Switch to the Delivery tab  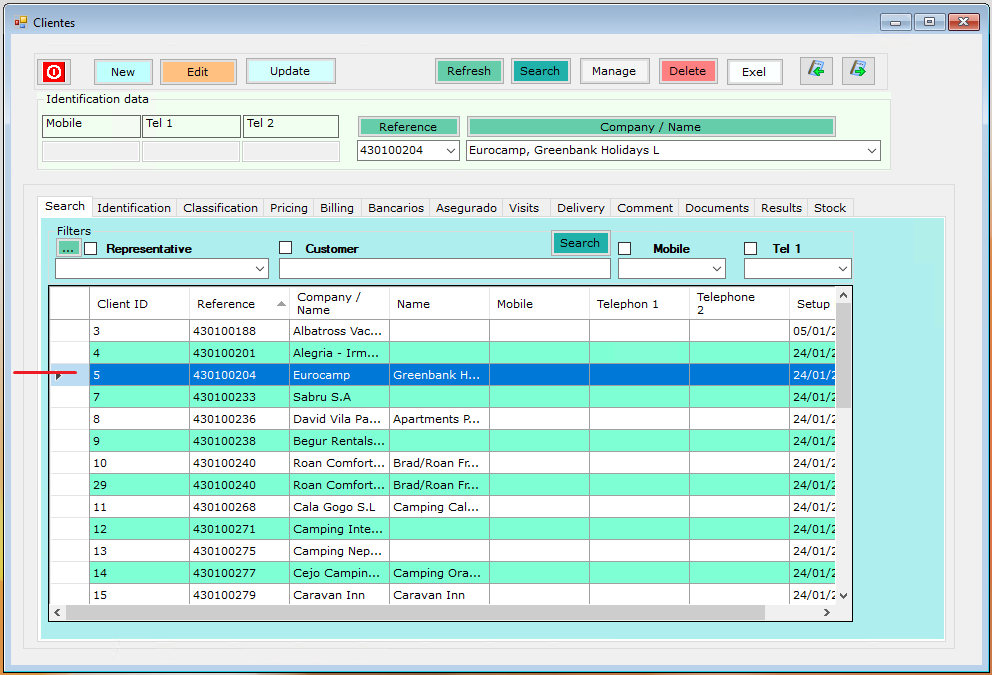(x=581, y=208)
